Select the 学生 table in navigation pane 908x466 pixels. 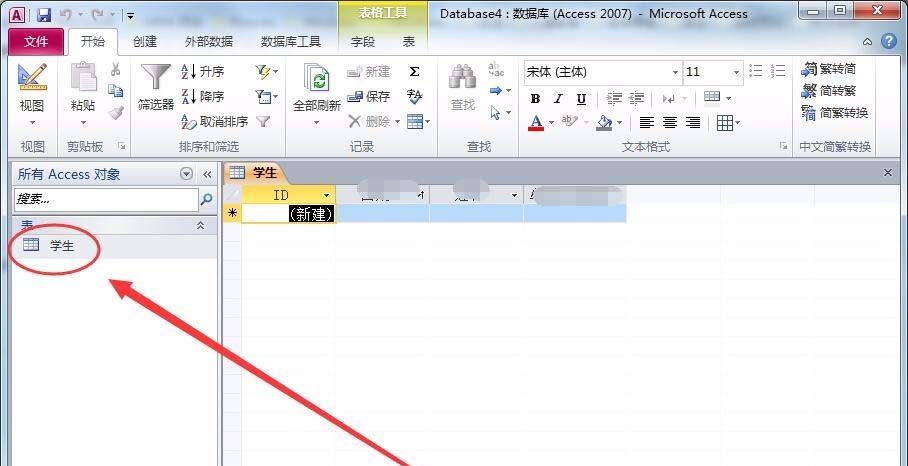(x=115, y=245)
